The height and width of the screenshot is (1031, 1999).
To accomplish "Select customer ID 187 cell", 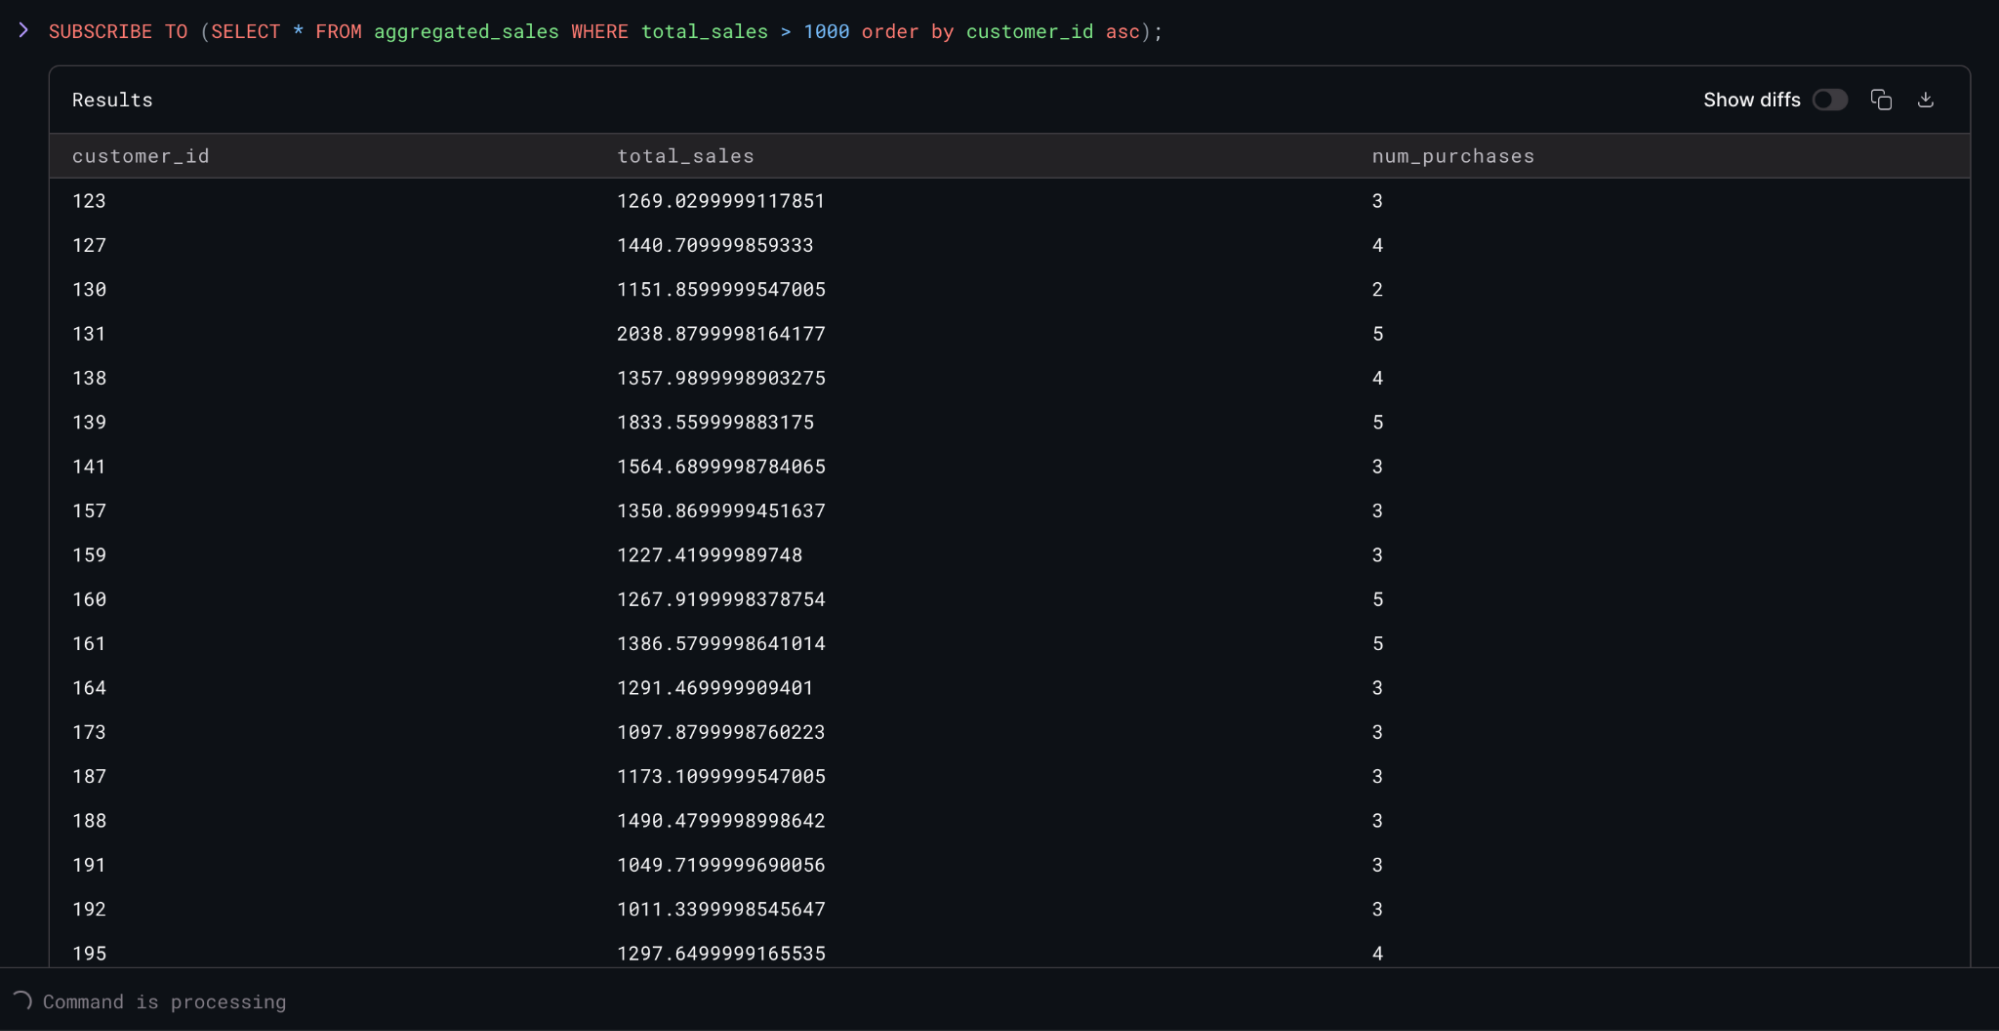I will [x=89, y=776].
